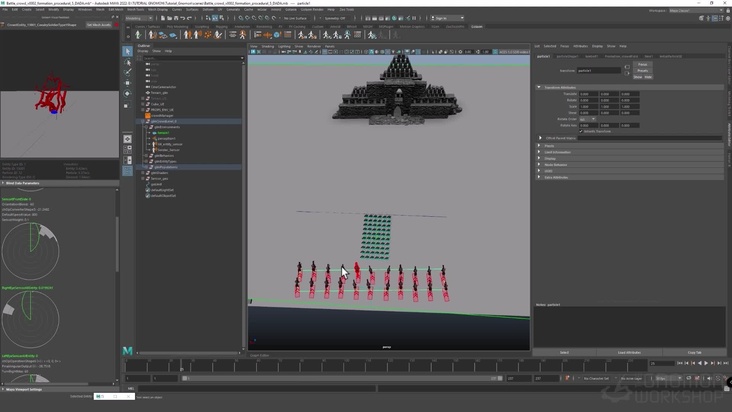
Task: Click the Presets button
Action: pos(642,71)
